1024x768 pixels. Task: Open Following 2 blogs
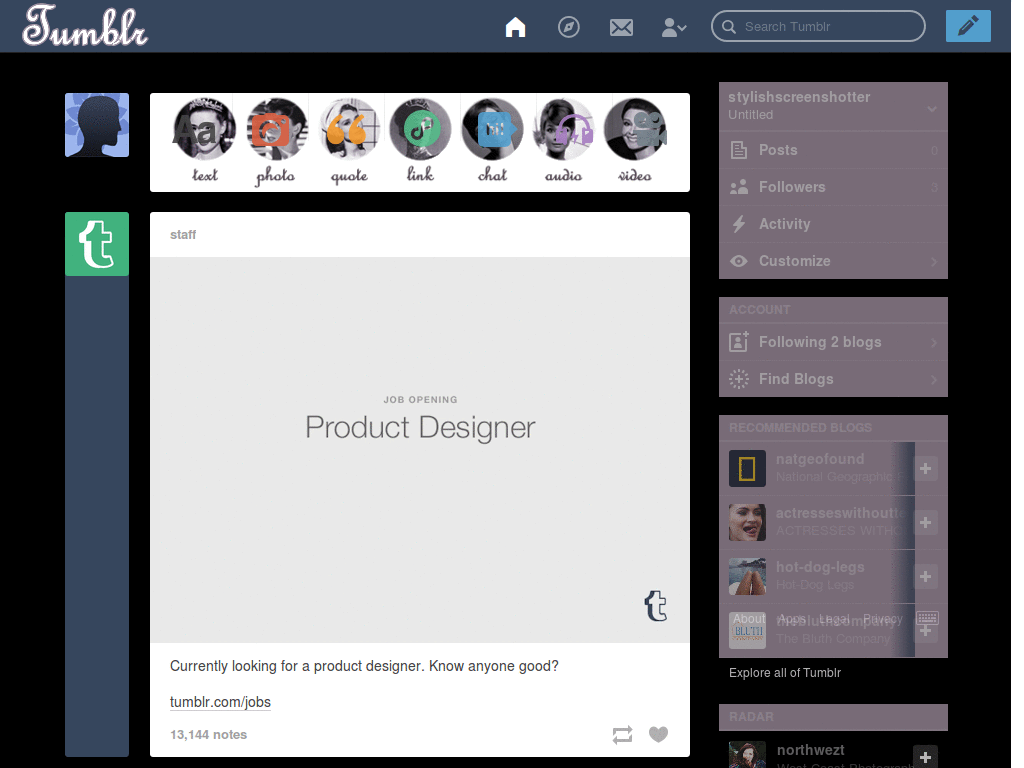point(833,342)
